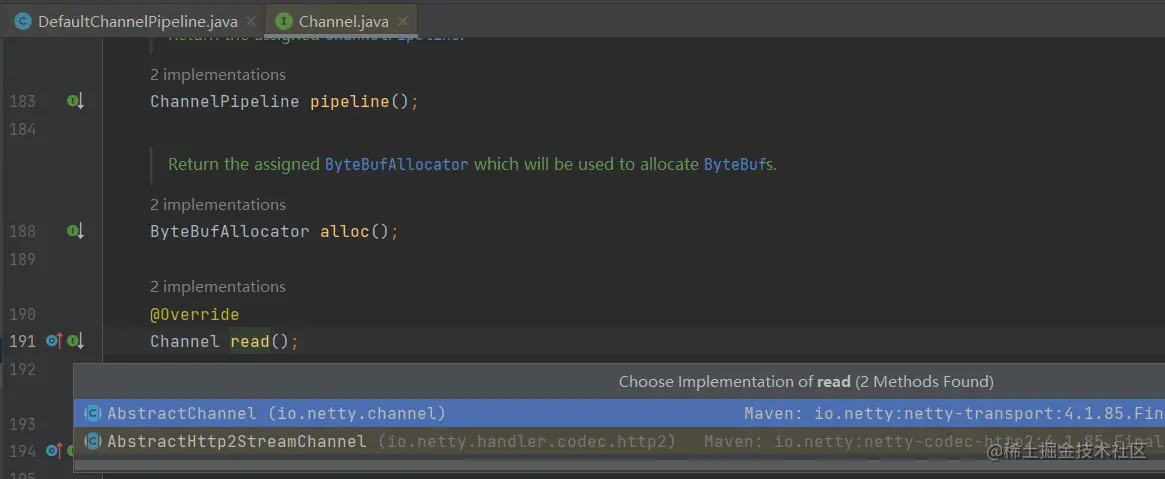
Task: Click ByteBufAllocator return type on line 188
Action: pyautogui.click(x=230, y=232)
